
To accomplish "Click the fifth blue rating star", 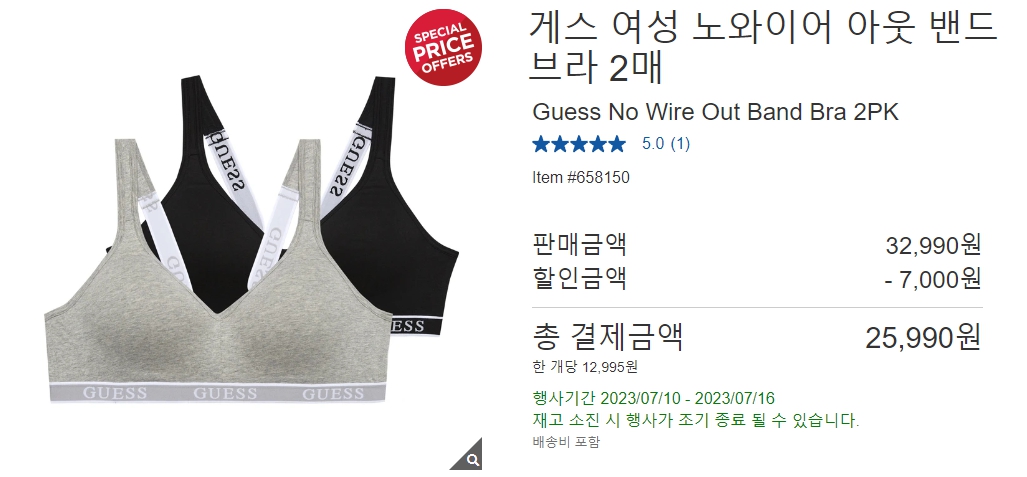I will point(617,144).
